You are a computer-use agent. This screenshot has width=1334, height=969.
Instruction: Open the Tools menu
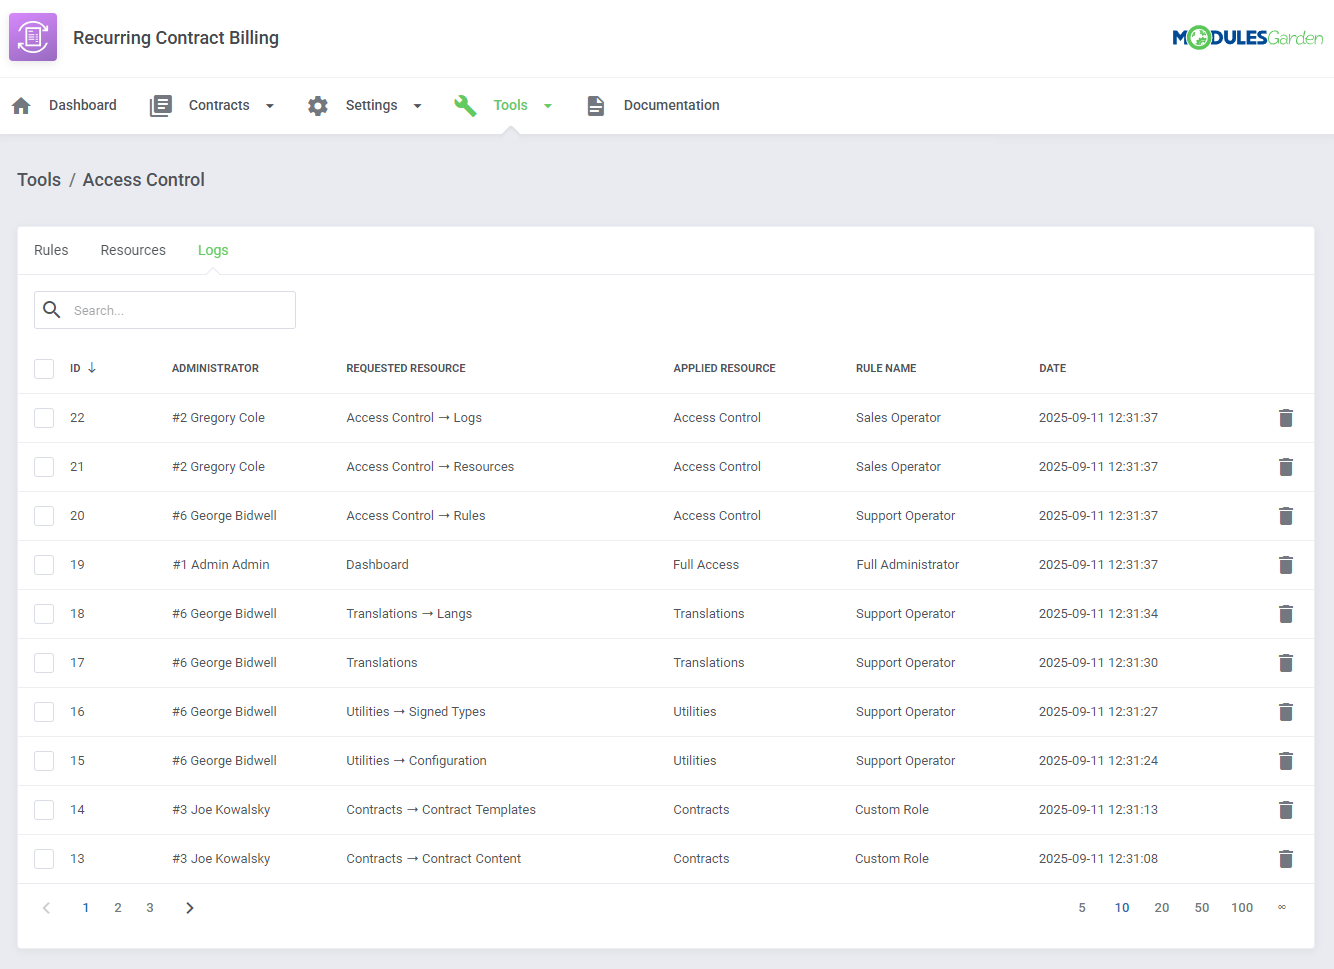click(x=510, y=105)
